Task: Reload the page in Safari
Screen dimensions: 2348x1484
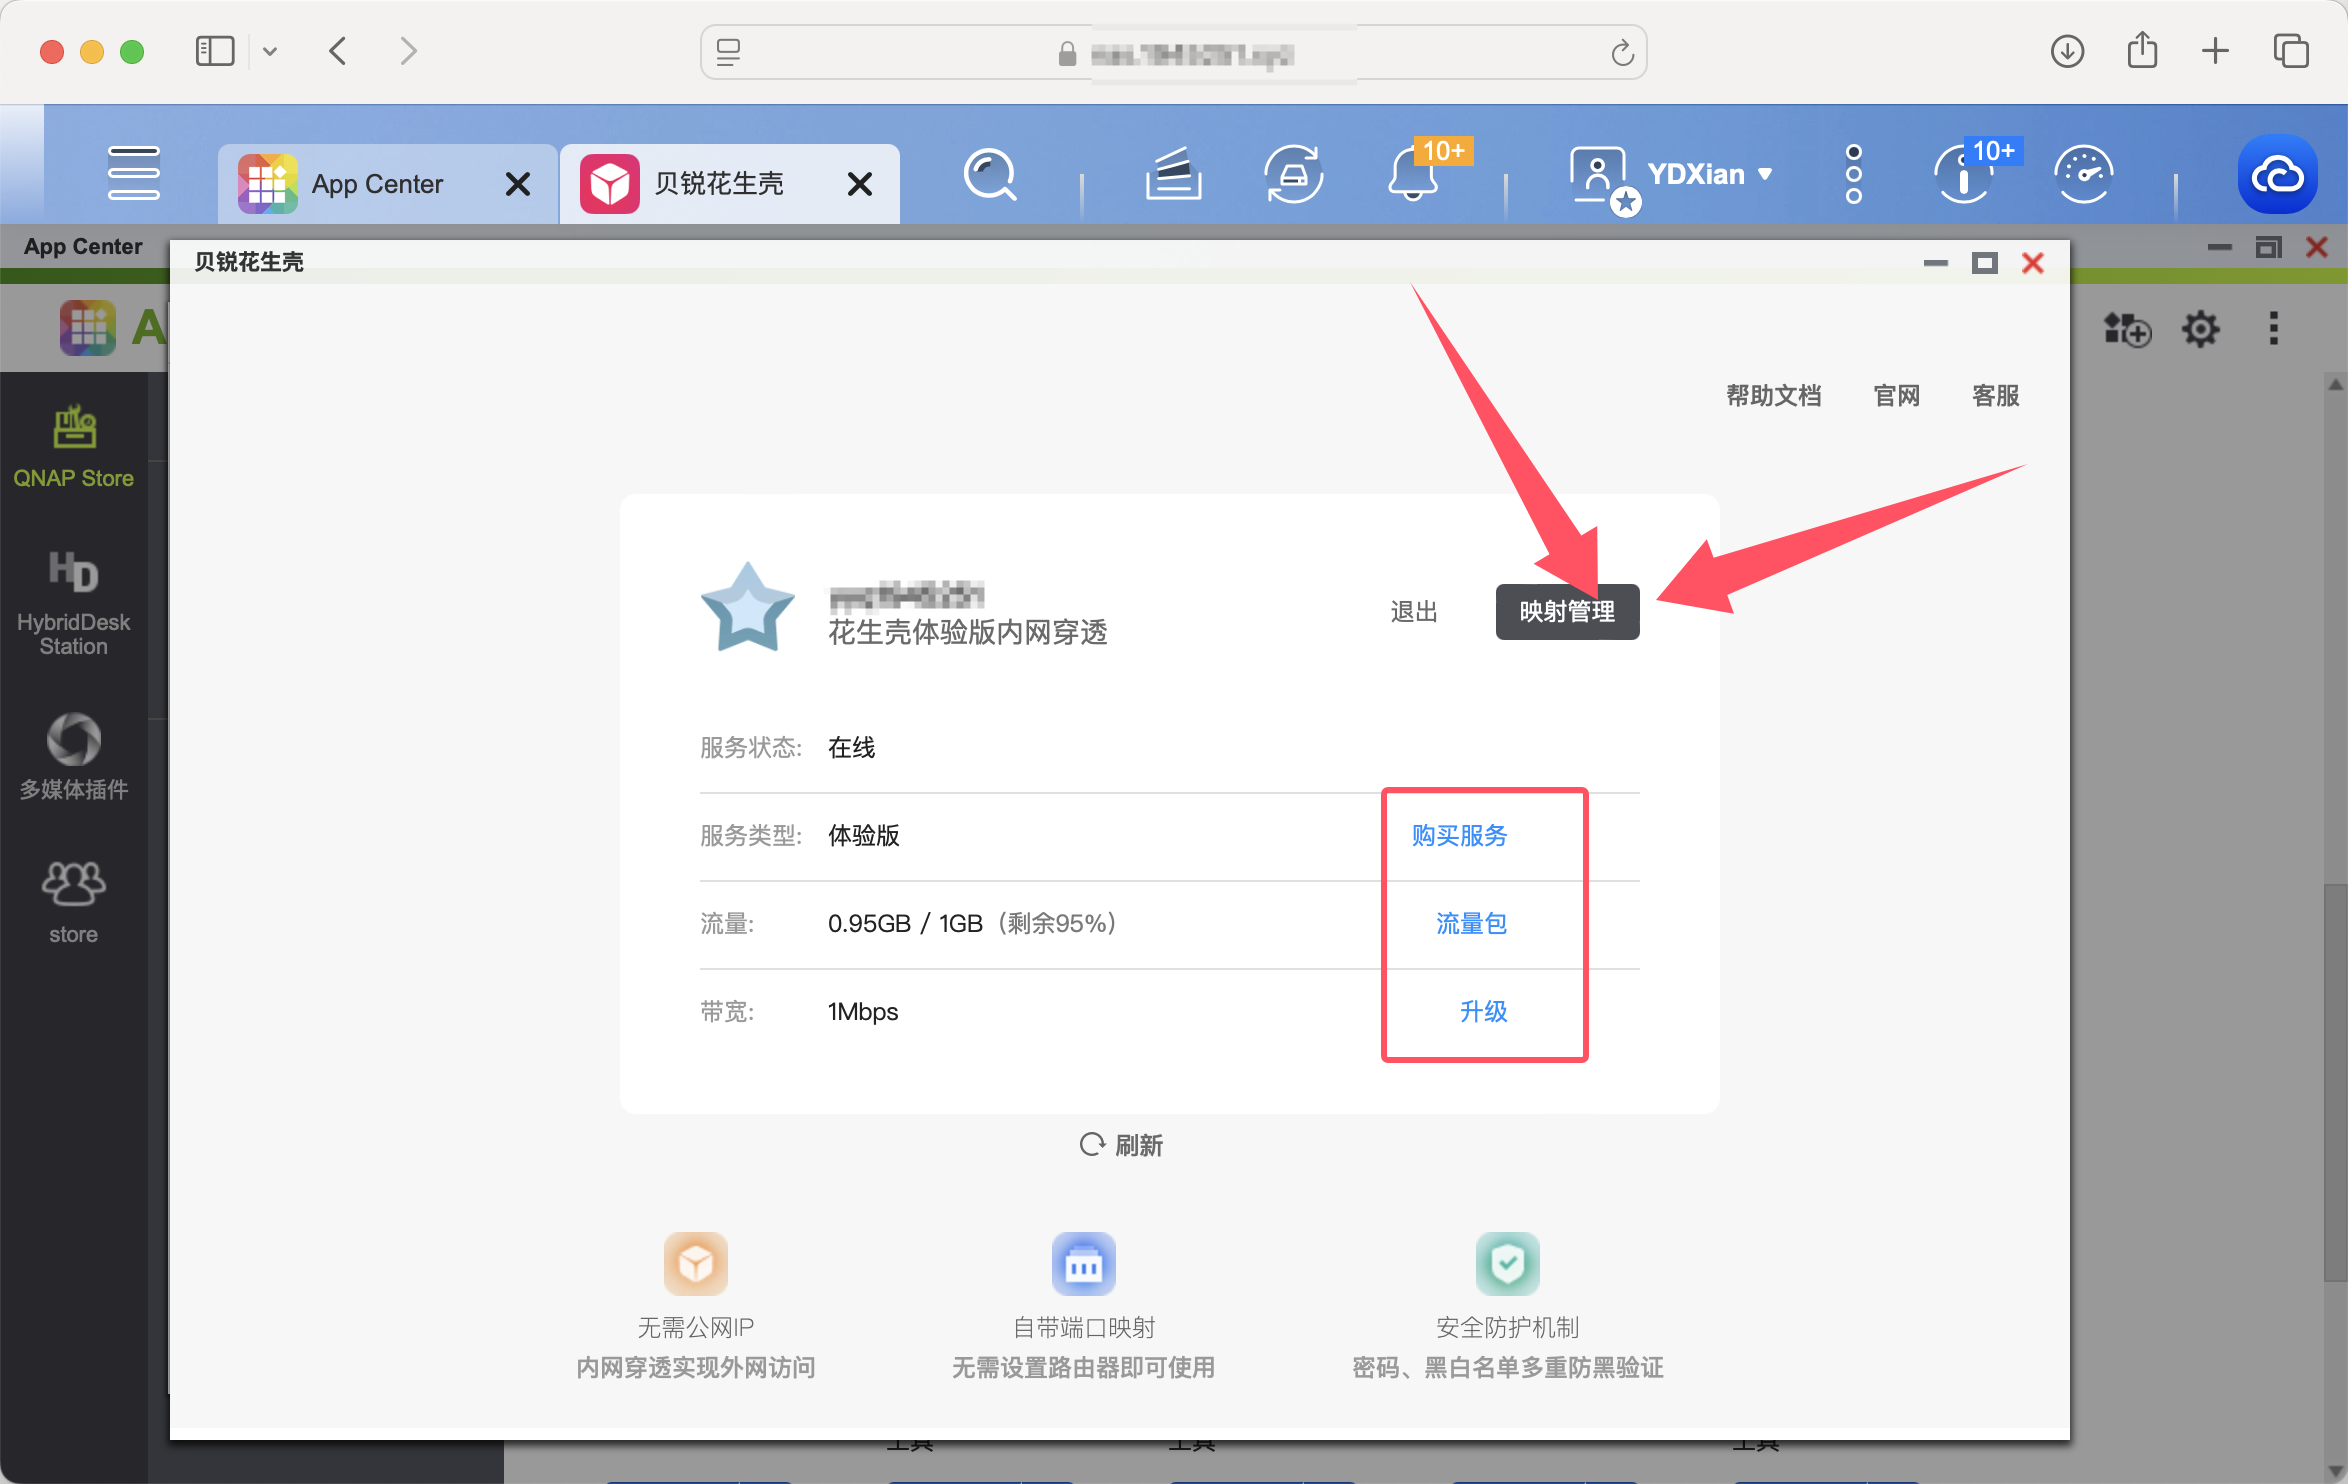Action: point(1622,53)
